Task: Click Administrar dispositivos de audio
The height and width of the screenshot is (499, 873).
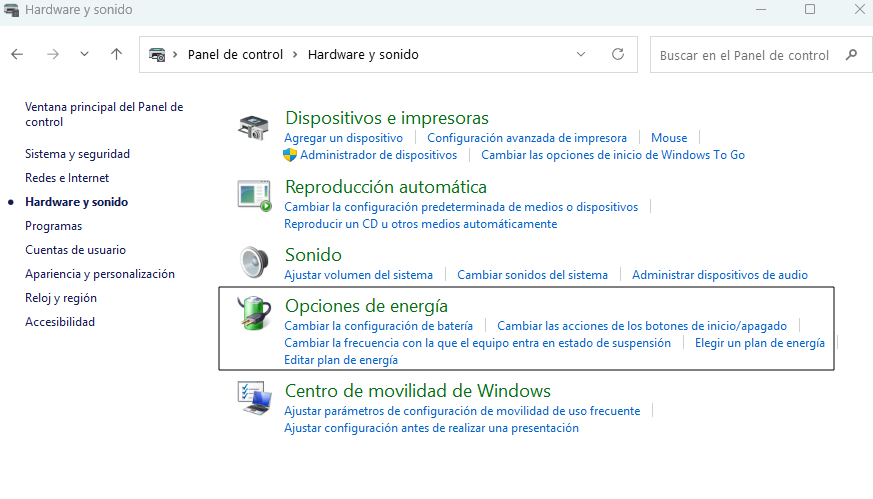Action: [x=720, y=275]
